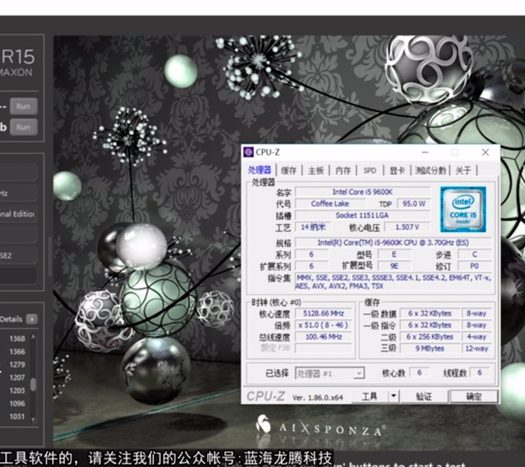This screenshot has width=525, height=467.
Task: Click the 14 纳米 process value
Action: pyautogui.click(x=313, y=227)
